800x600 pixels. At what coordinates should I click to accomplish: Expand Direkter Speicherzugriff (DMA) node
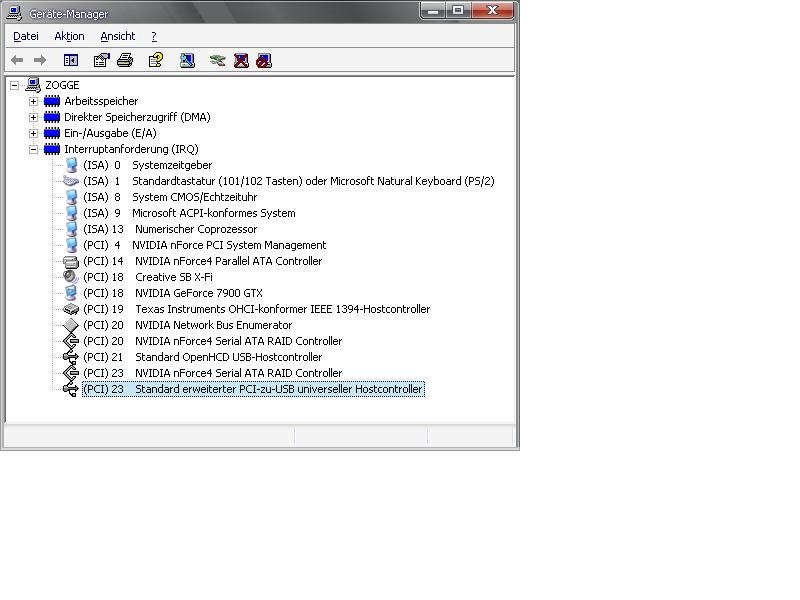(33, 117)
